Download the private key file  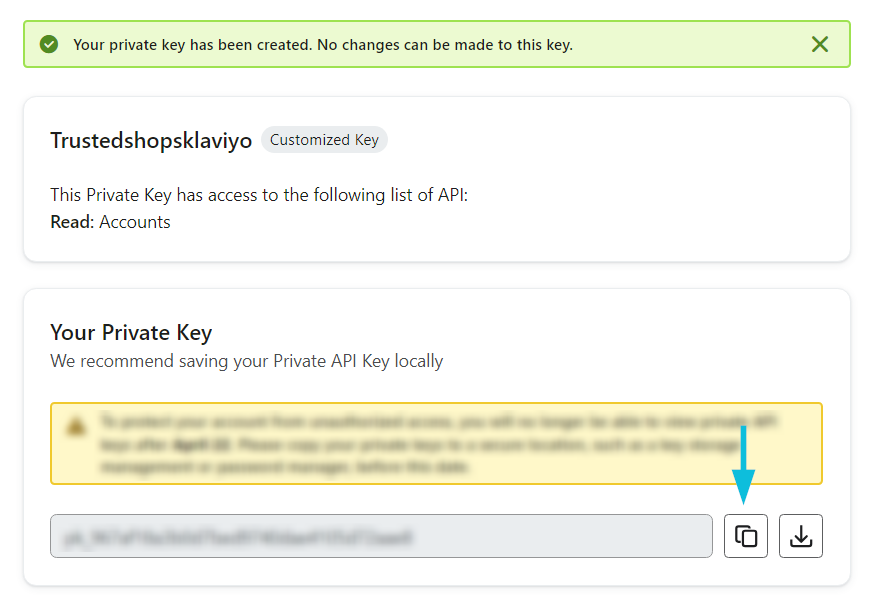801,536
